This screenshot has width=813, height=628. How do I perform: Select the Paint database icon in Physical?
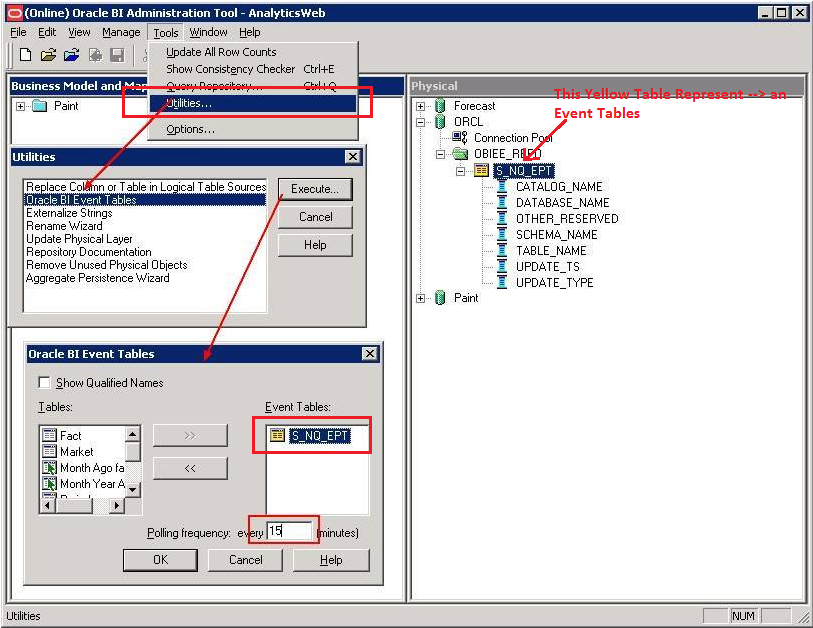coord(440,298)
